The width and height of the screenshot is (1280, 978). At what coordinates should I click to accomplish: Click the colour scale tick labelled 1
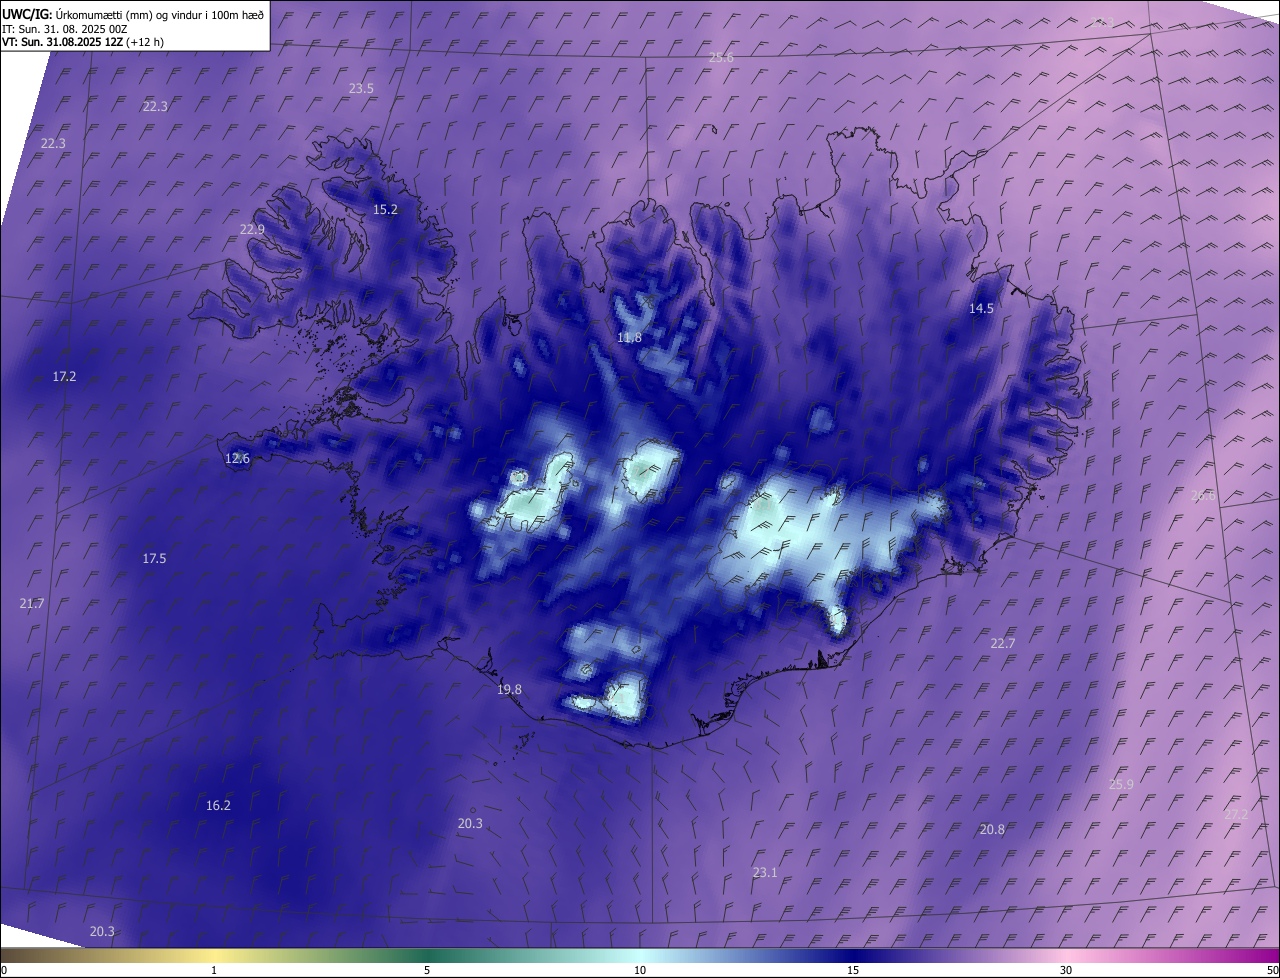pos(214,970)
